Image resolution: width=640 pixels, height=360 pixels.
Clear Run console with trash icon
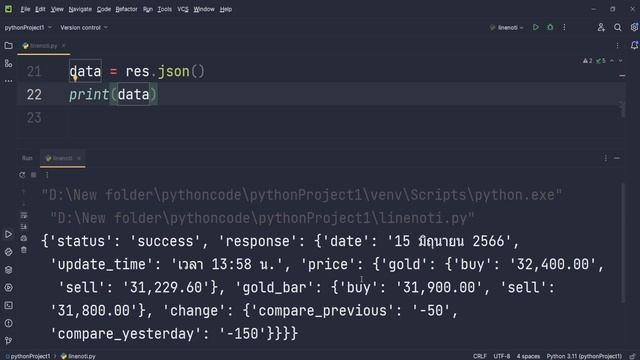coord(24,250)
